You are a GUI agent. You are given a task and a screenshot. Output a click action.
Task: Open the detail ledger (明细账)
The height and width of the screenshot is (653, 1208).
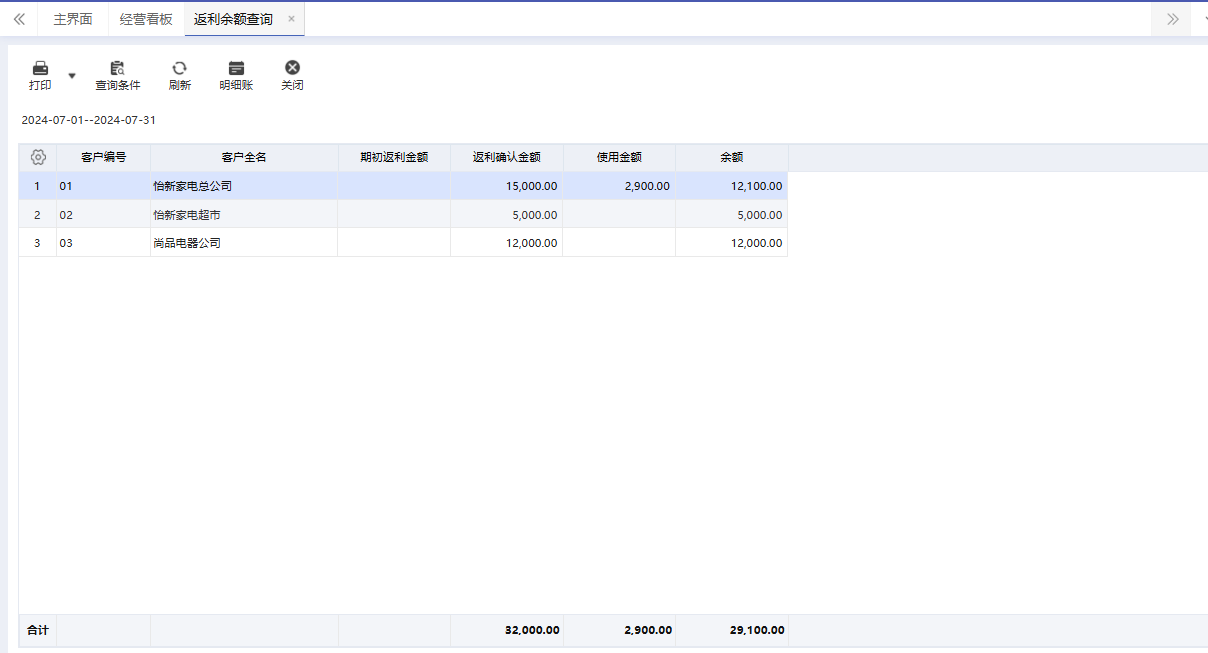pos(236,69)
